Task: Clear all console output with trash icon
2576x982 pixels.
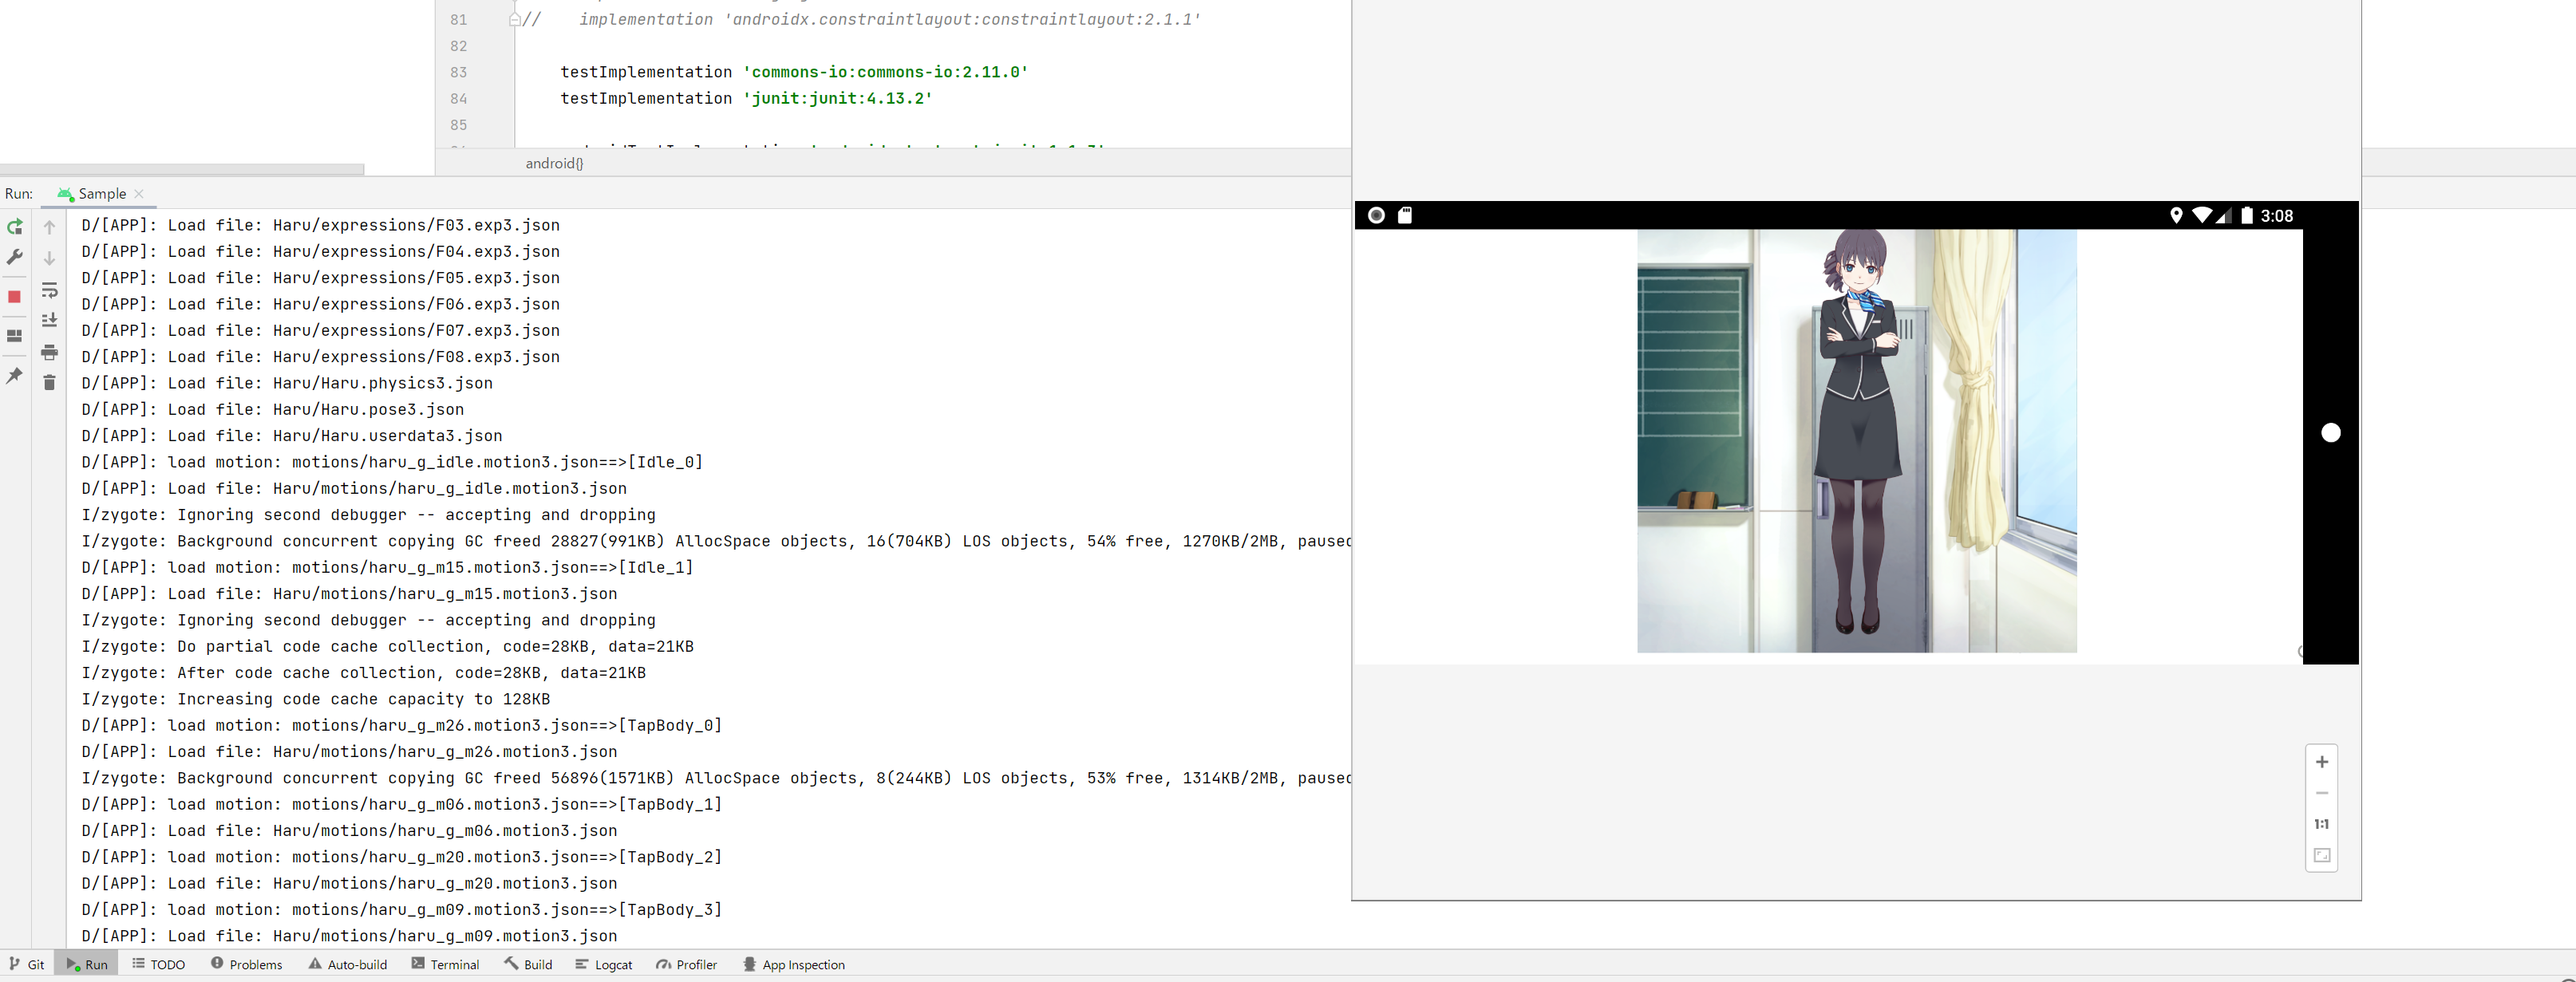Action: [49, 382]
